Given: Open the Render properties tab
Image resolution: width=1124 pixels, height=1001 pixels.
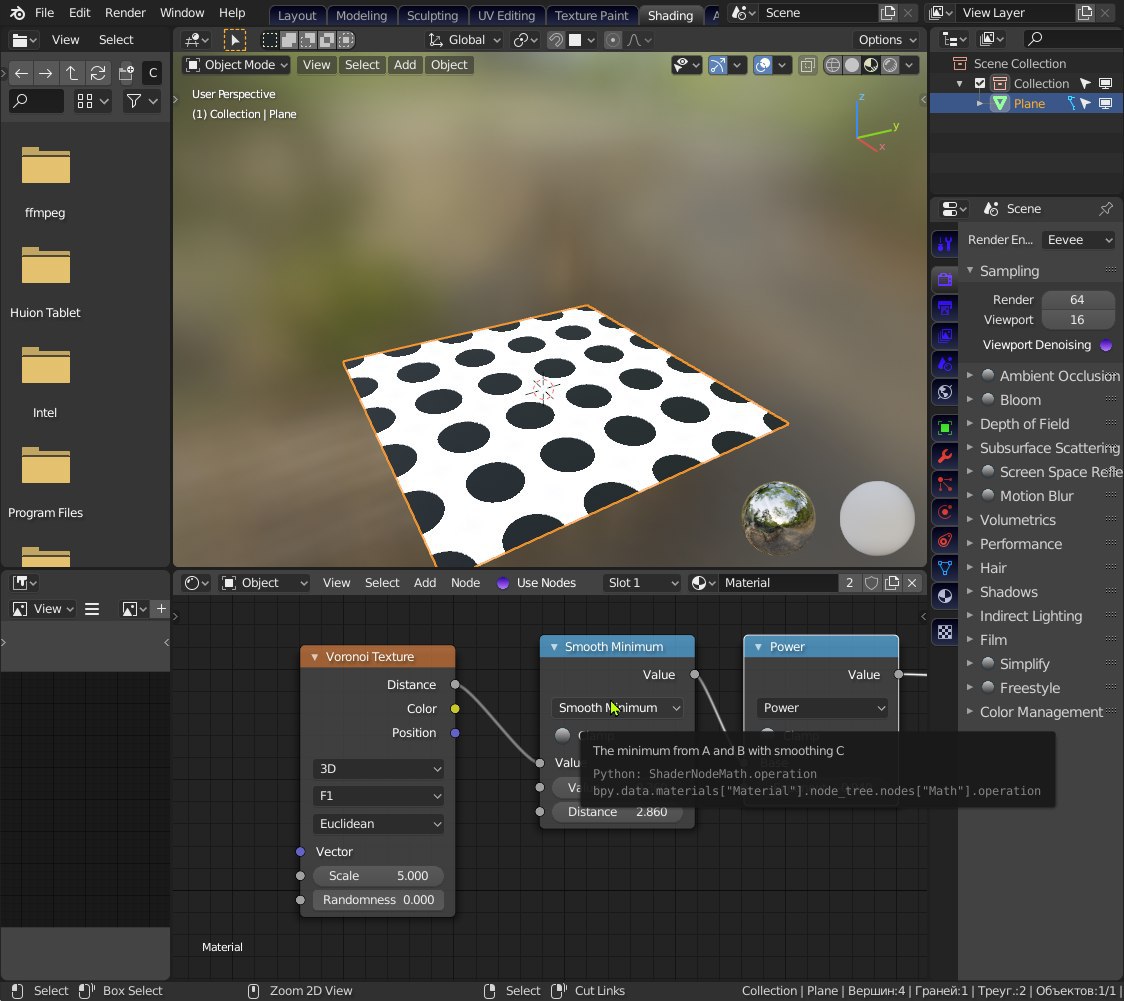Looking at the screenshot, I should [x=945, y=280].
